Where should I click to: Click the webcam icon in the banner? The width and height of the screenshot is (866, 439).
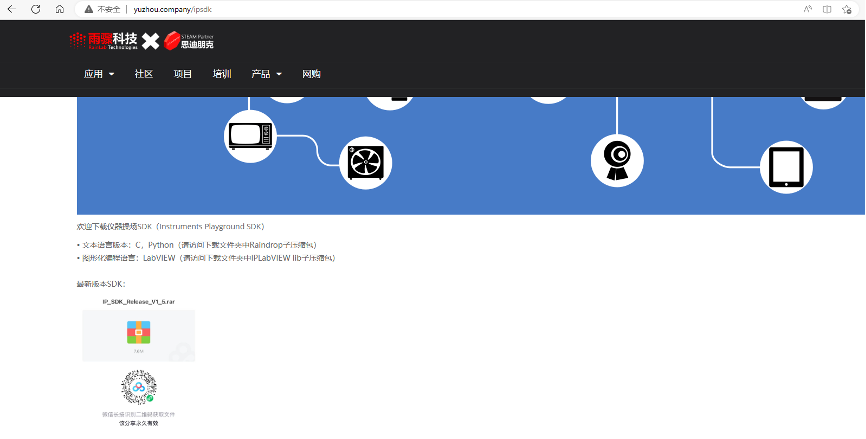[617, 159]
